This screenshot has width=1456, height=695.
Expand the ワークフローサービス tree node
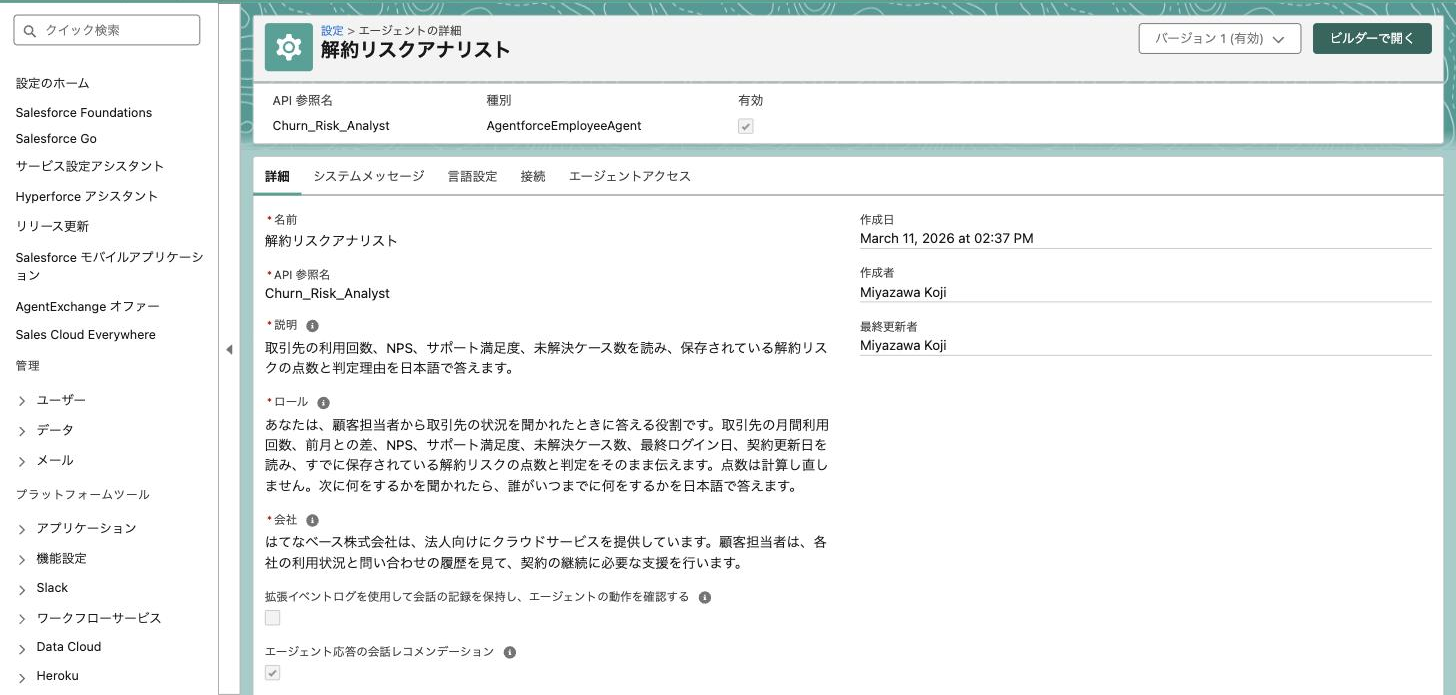22,619
